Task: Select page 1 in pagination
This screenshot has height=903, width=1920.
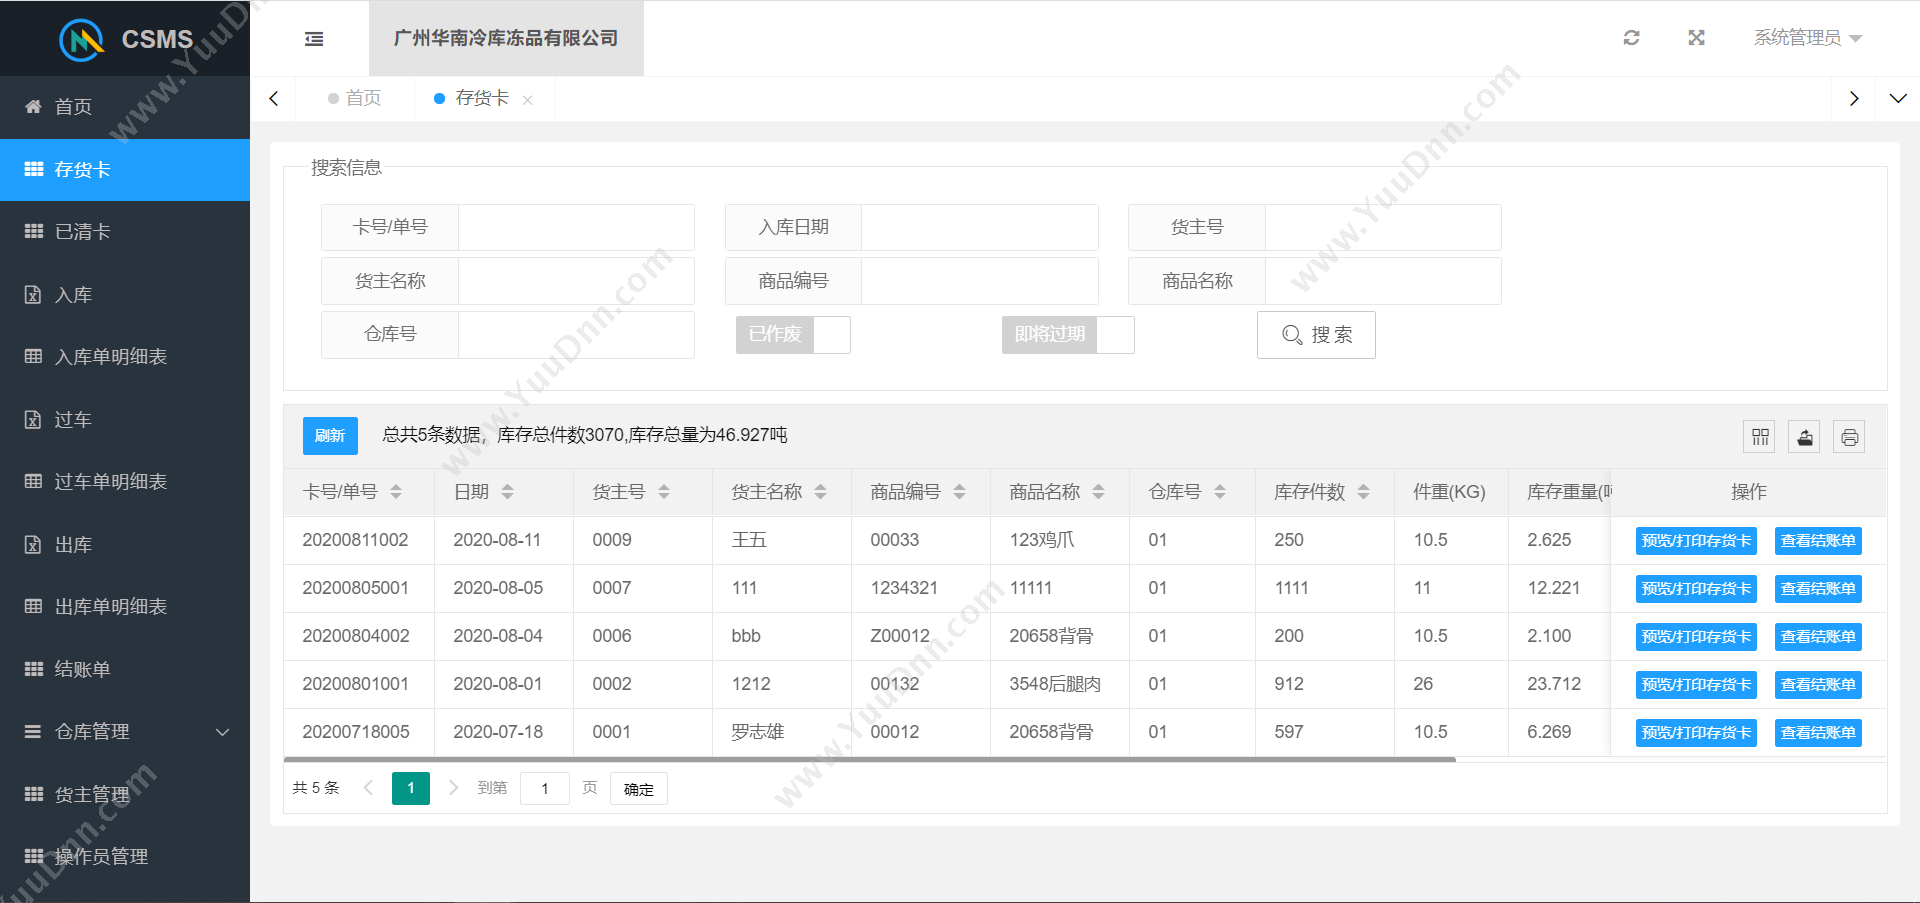Action: pos(411,788)
